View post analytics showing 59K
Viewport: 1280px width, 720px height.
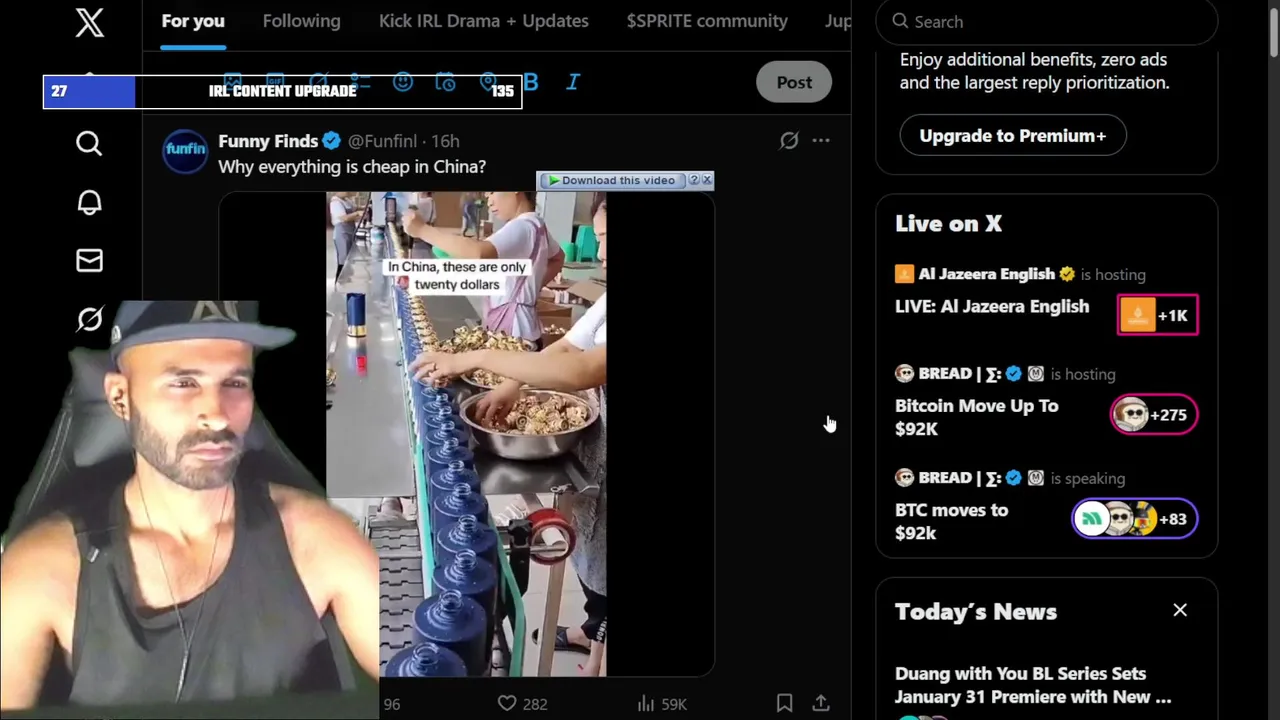(662, 704)
